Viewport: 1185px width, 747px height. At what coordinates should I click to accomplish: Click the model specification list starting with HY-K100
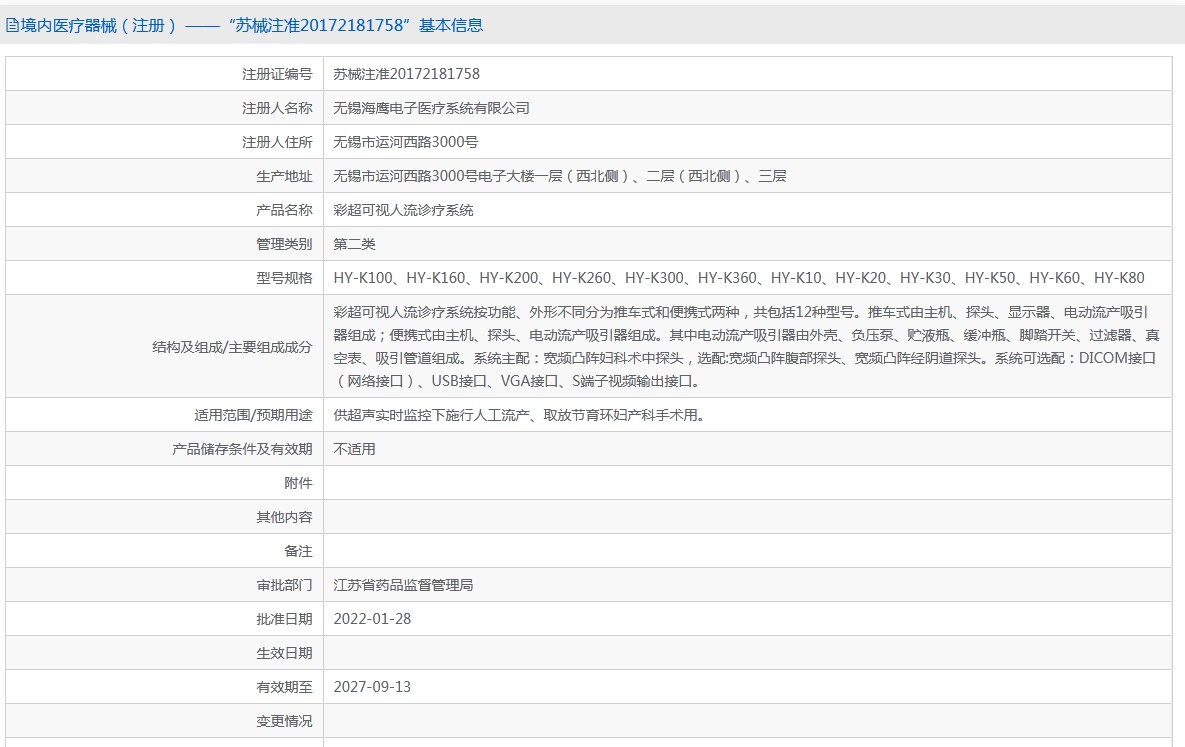pyautogui.click(x=738, y=278)
